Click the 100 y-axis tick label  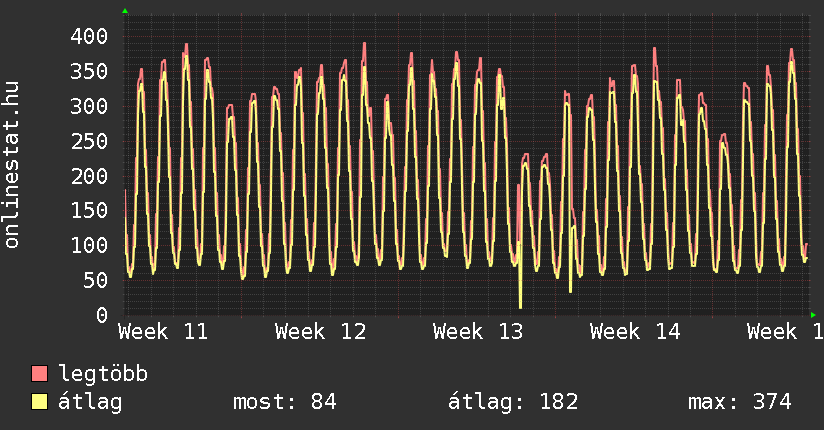click(x=89, y=245)
